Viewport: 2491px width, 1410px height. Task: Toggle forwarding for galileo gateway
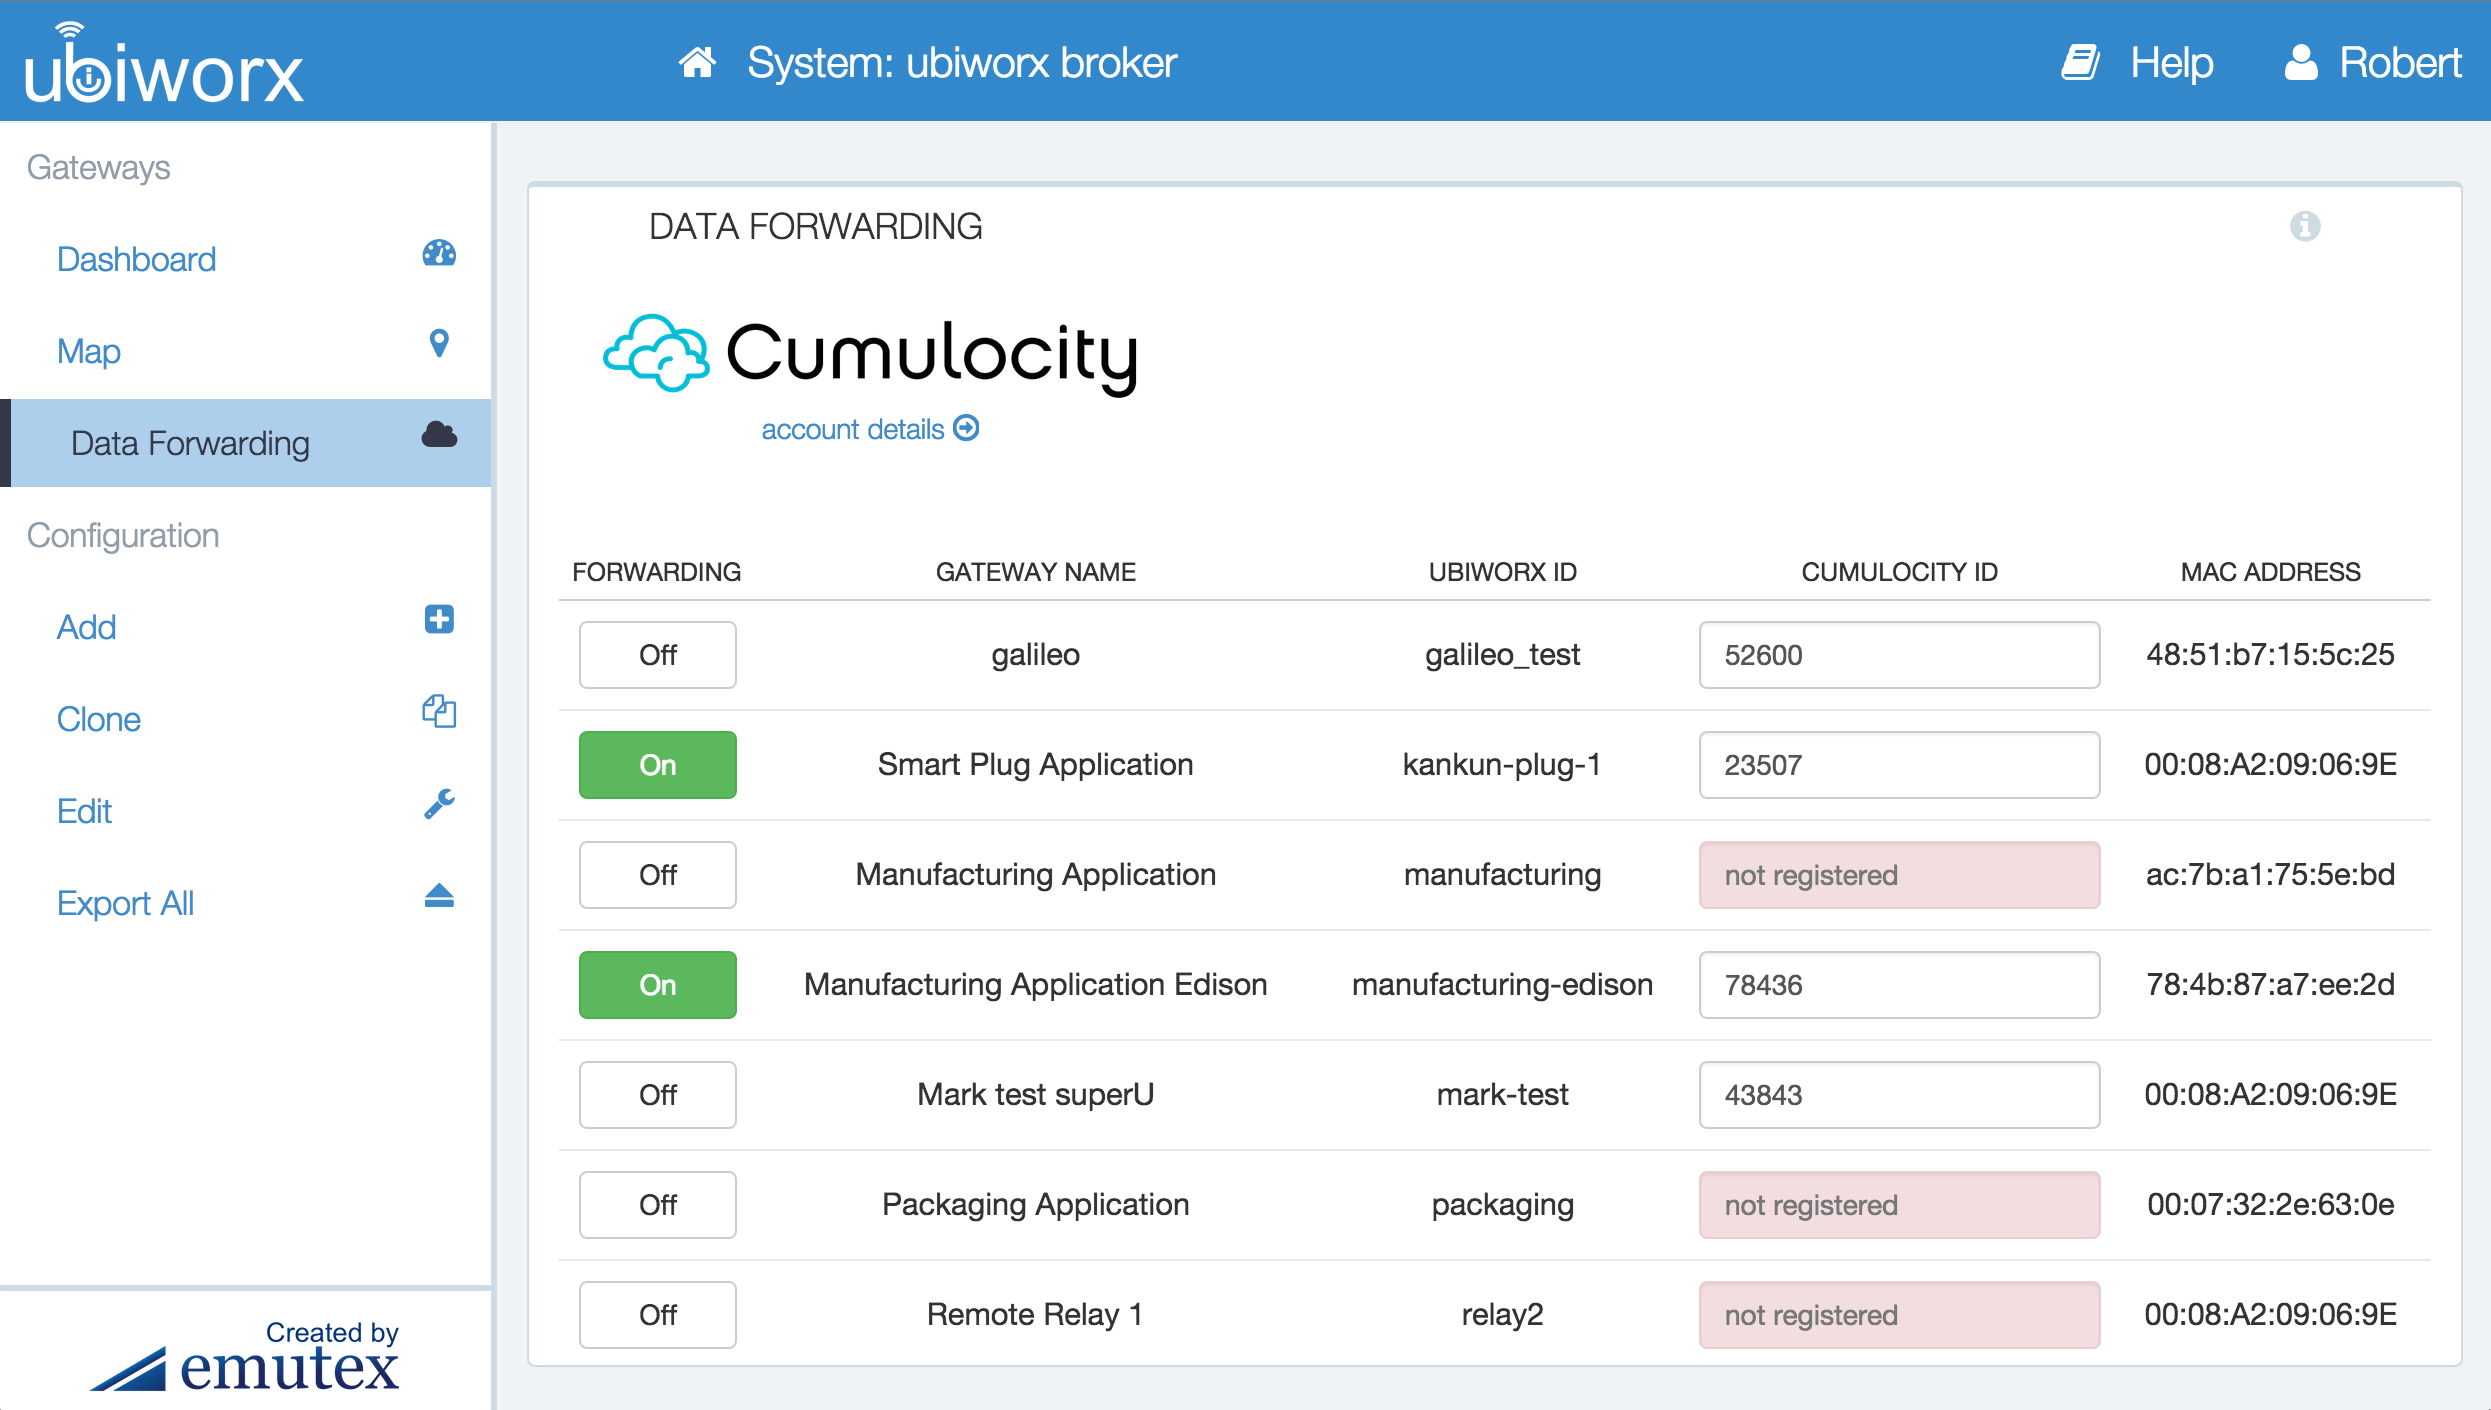click(658, 655)
